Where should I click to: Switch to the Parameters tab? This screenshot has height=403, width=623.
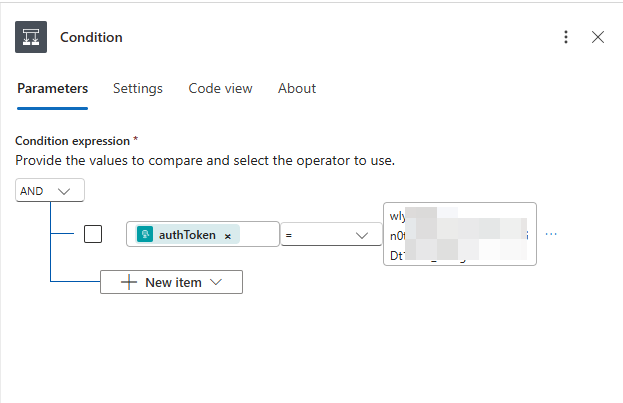(52, 88)
